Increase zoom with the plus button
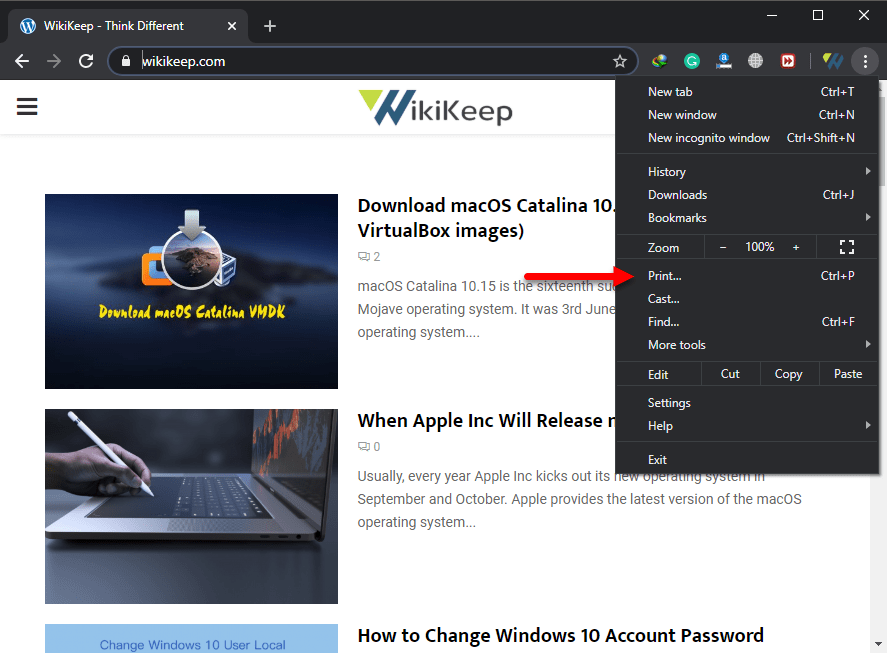The image size is (887, 653). pyautogui.click(x=796, y=247)
